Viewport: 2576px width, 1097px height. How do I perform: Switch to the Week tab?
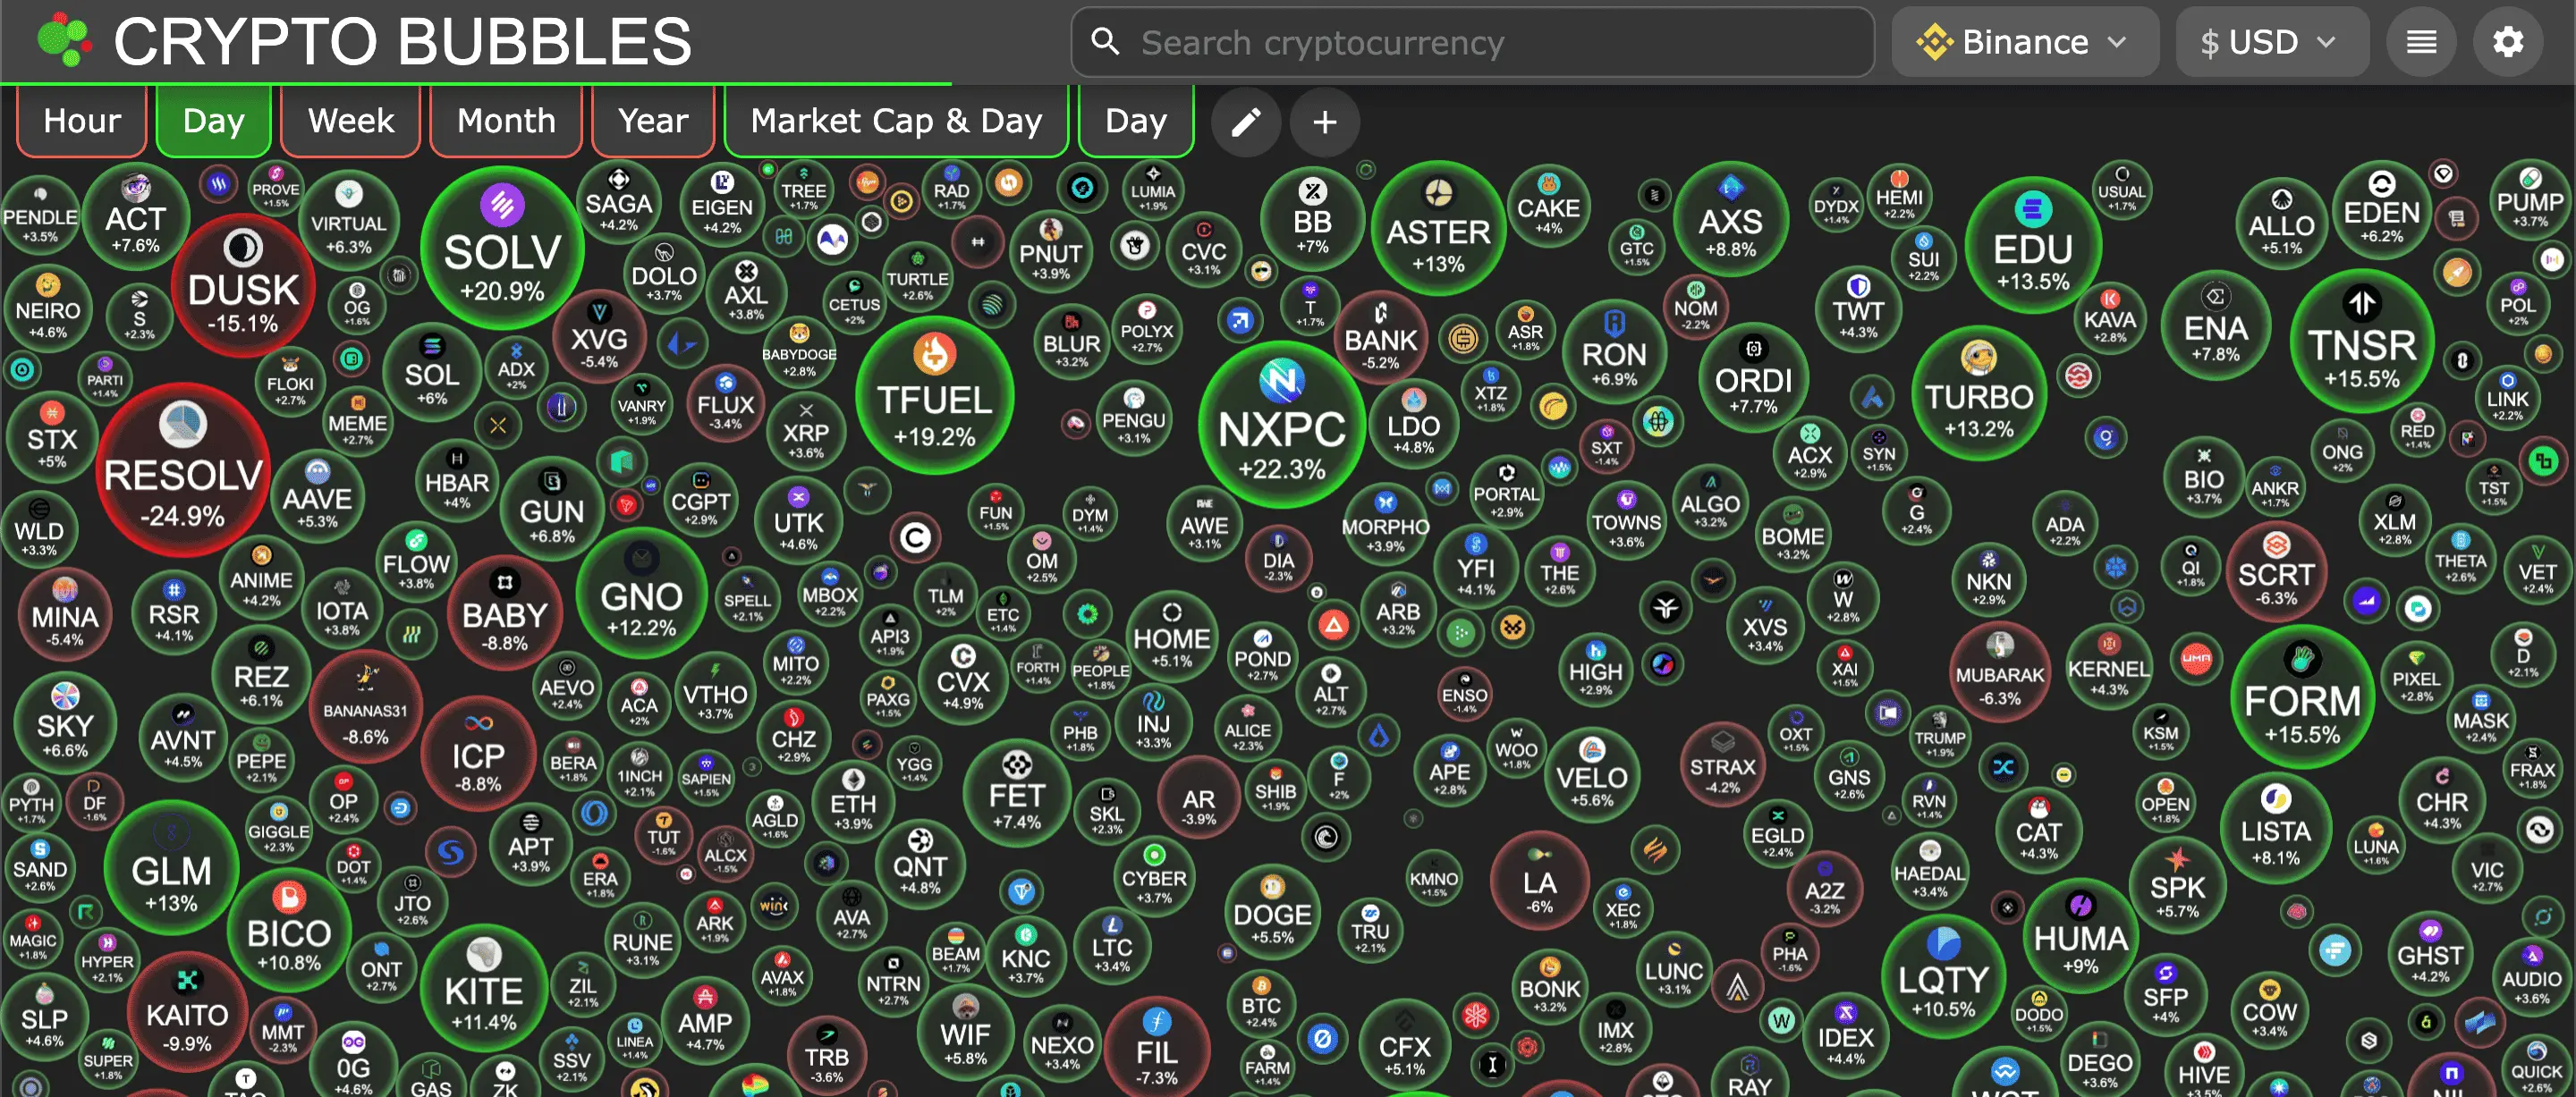351,121
